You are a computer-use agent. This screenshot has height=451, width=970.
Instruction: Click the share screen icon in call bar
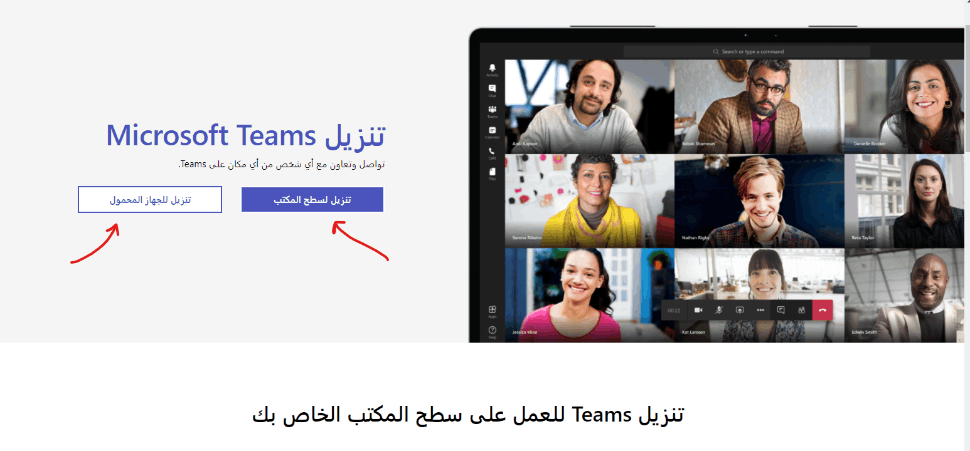(739, 310)
